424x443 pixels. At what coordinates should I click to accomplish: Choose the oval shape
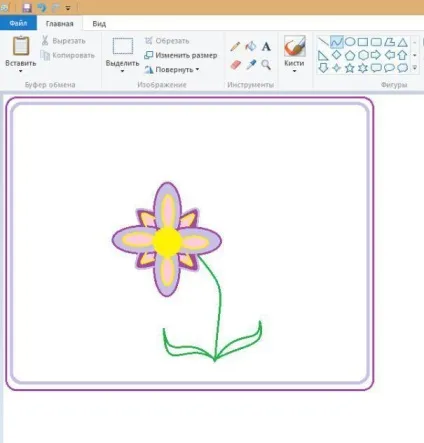[x=350, y=42]
